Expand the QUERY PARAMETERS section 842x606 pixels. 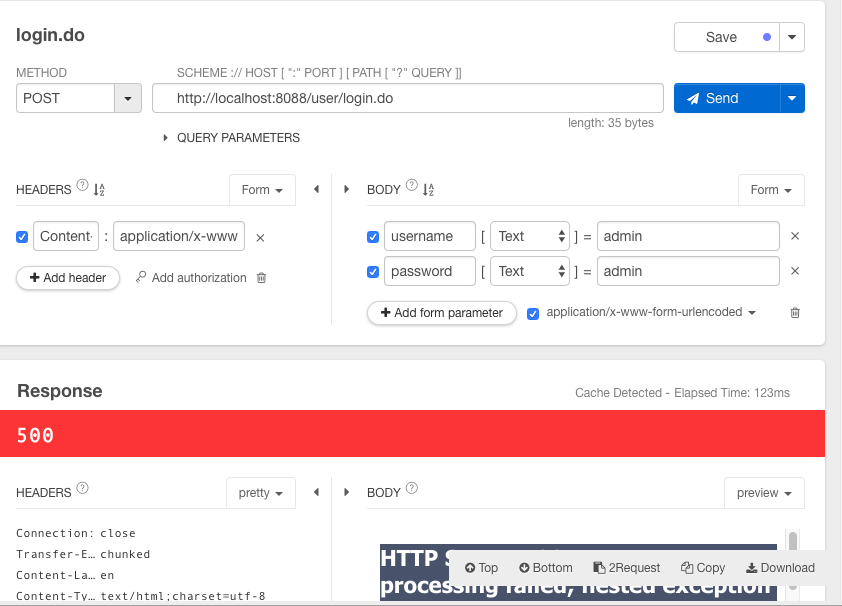[x=231, y=138]
